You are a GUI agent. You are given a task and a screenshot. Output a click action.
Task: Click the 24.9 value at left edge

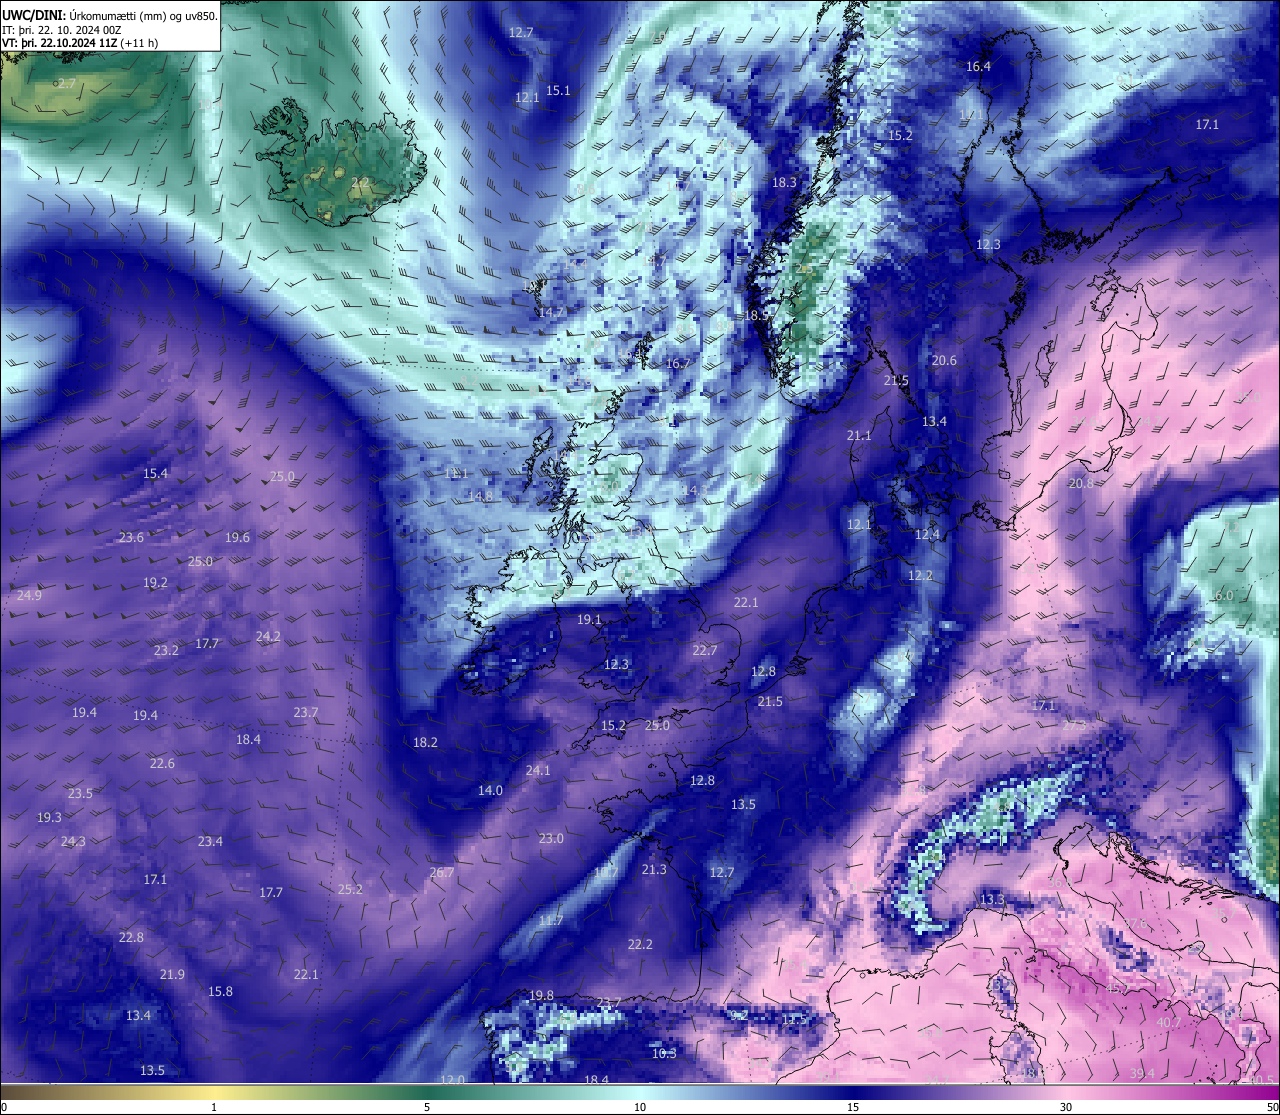(x=29, y=595)
